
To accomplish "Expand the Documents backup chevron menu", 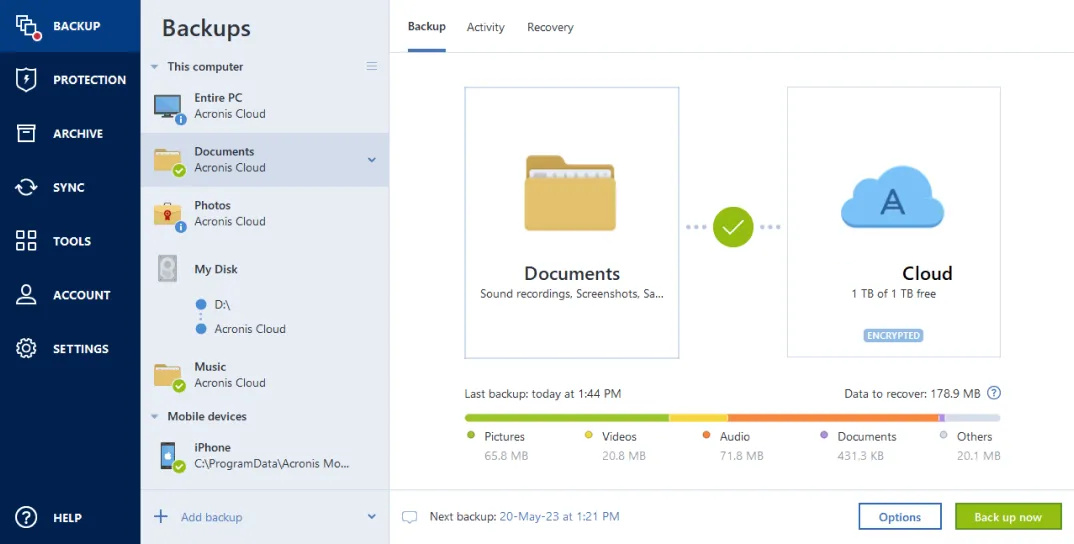I will click(372, 160).
